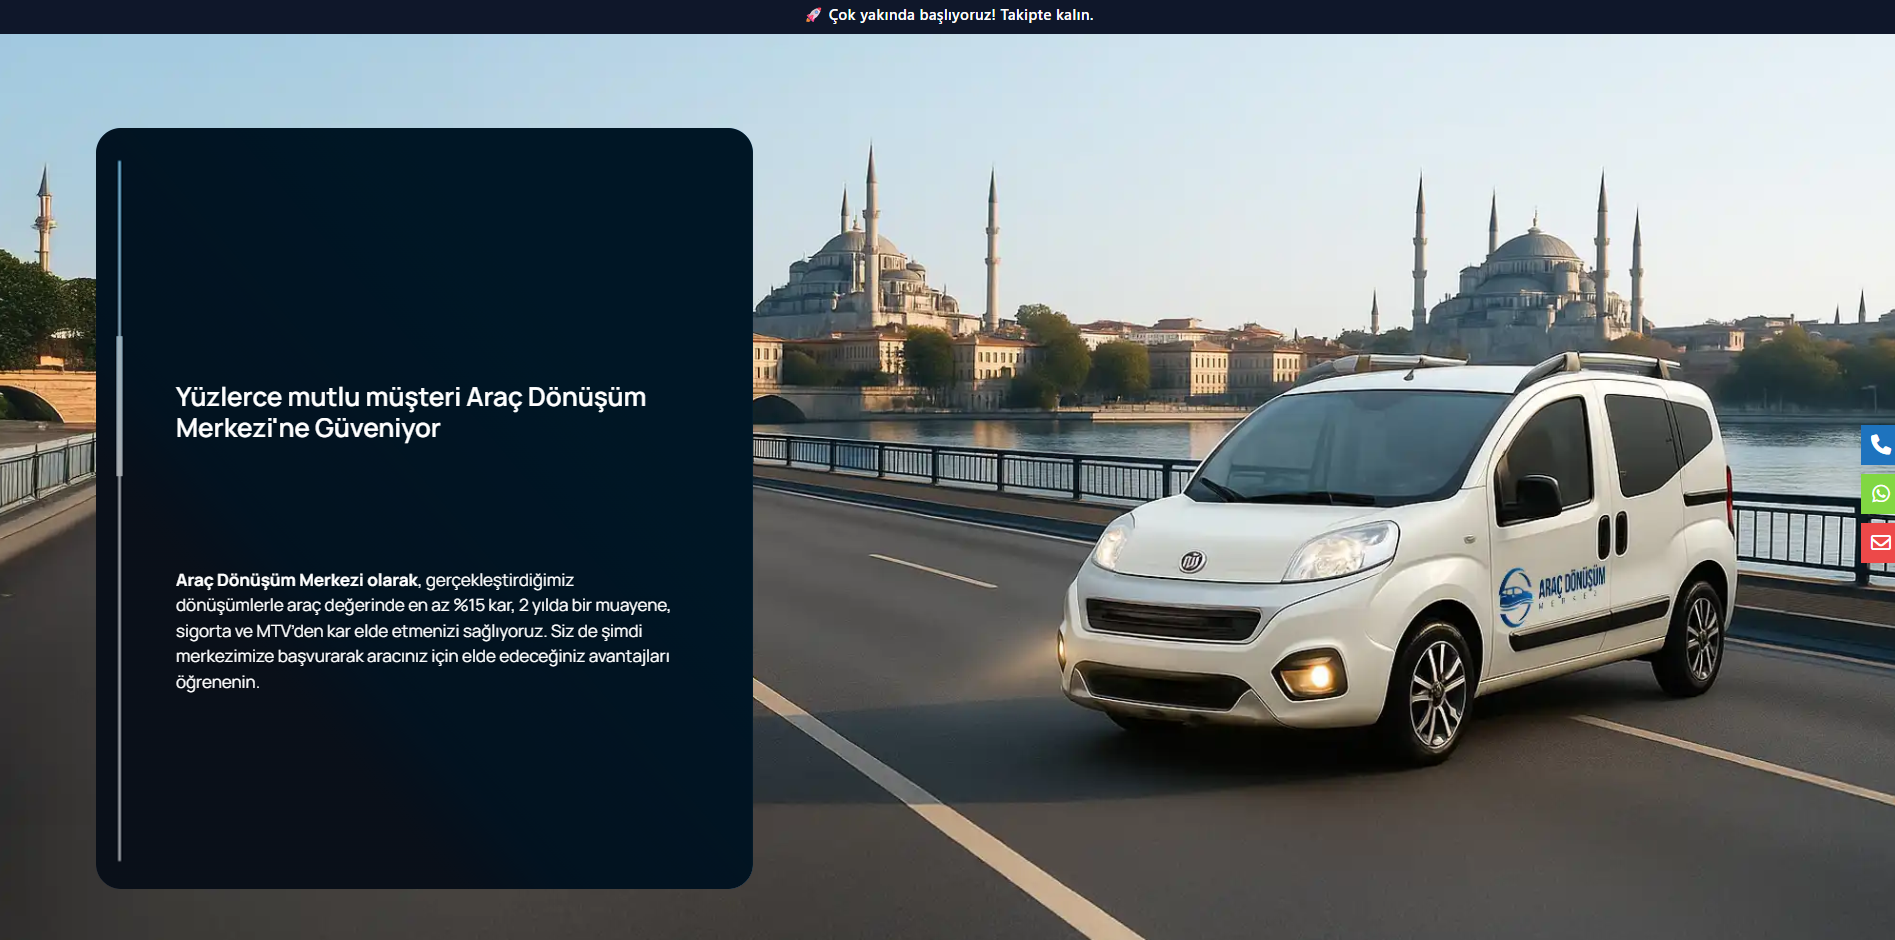
Task: Click the "Yüzlerce mutlu müşteri" card heading
Action: (x=410, y=412)
